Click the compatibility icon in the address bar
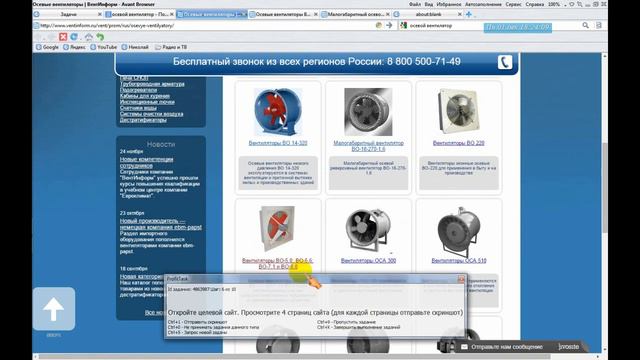The image size is (640, 360). pos(379,25)
